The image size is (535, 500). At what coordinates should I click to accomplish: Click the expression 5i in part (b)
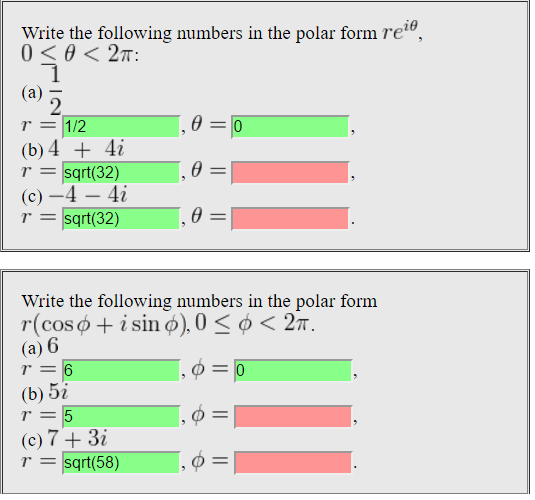58,391
